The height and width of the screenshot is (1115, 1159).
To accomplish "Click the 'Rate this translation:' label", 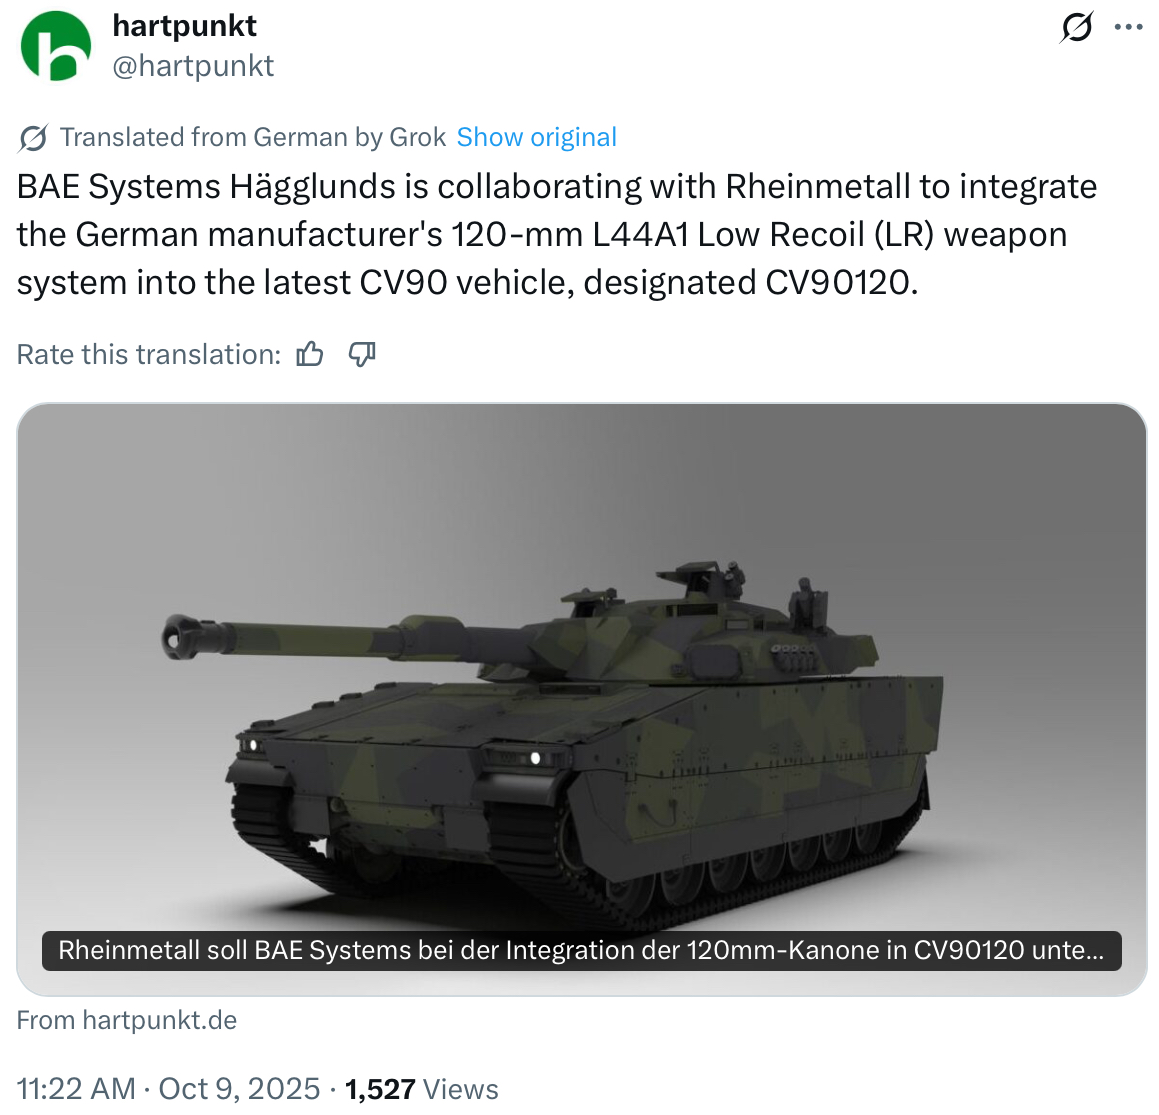I will coord(149,354).
